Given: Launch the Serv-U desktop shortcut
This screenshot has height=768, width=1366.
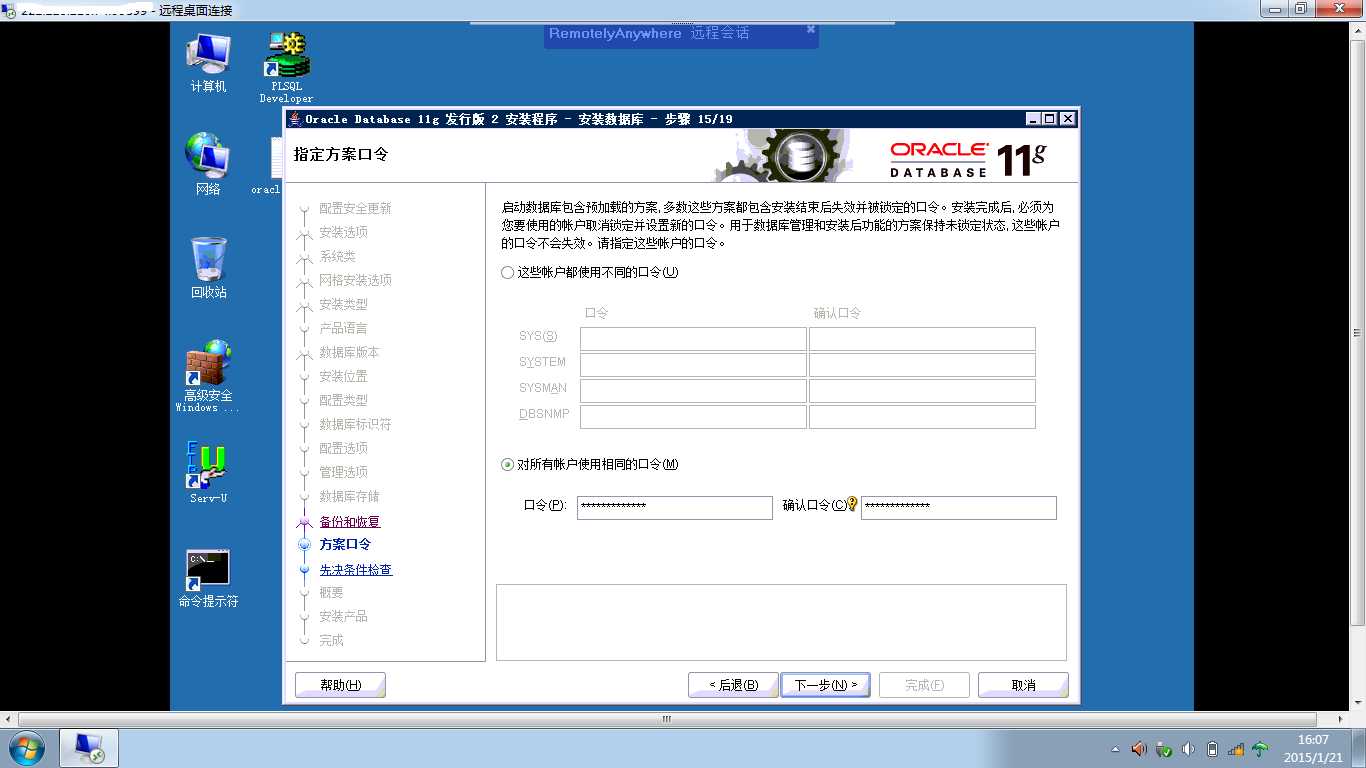Looking at the screenshot, I should pyautogui.click(x=208, y=472).
